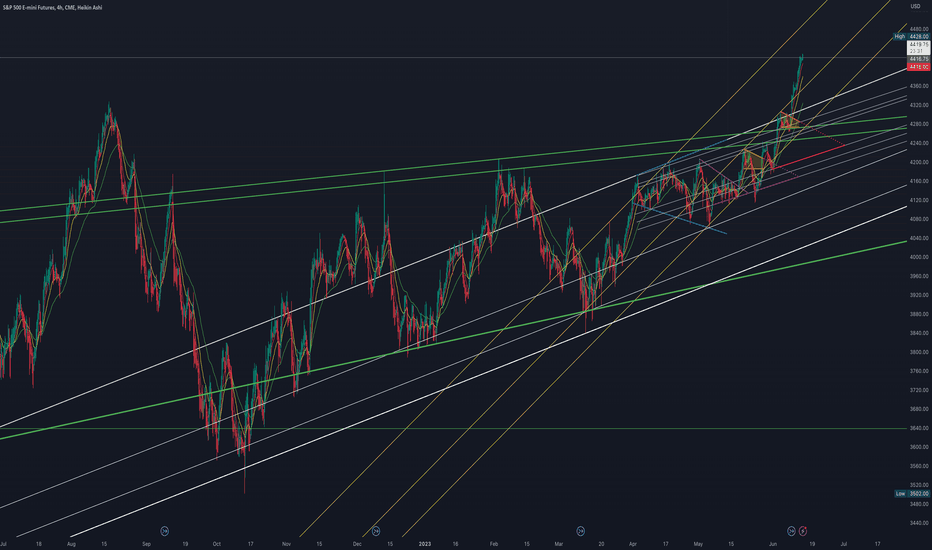Open the blue event marker near Jun
This screenshot has height=550, width=932.
click(791, 531)
